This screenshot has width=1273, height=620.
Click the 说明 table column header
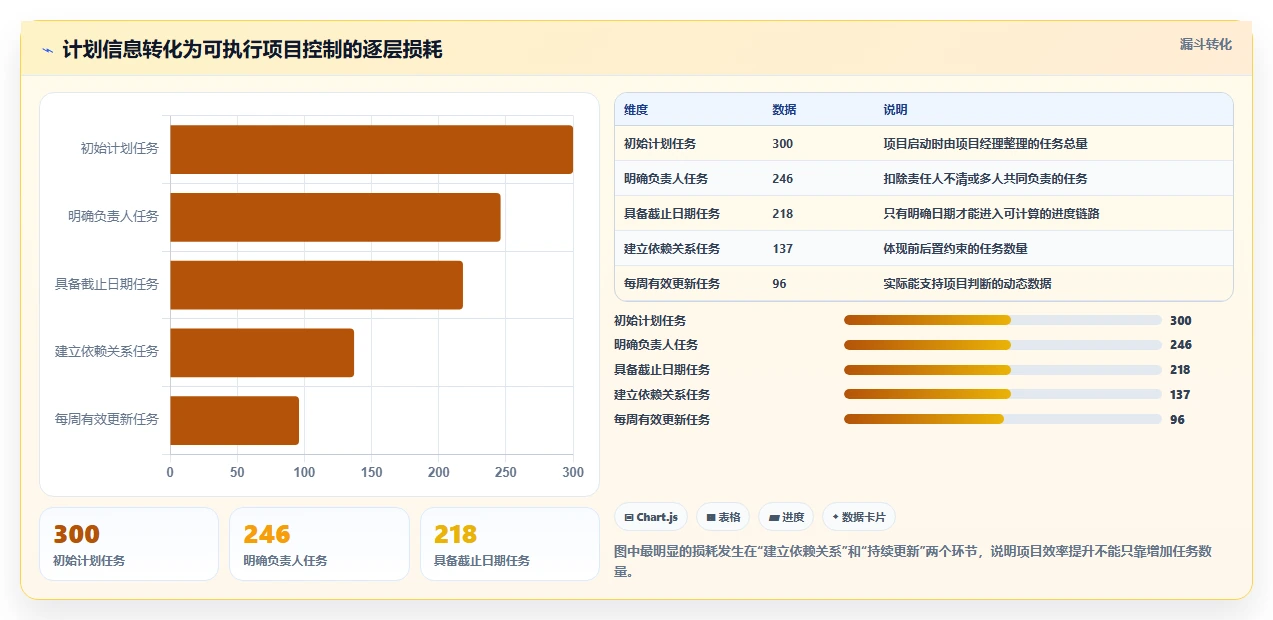(896, 110)
